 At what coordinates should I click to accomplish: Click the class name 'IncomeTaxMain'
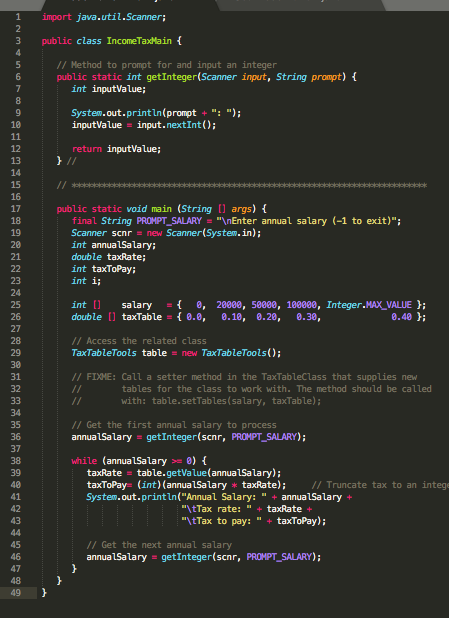tap(139, 41)
